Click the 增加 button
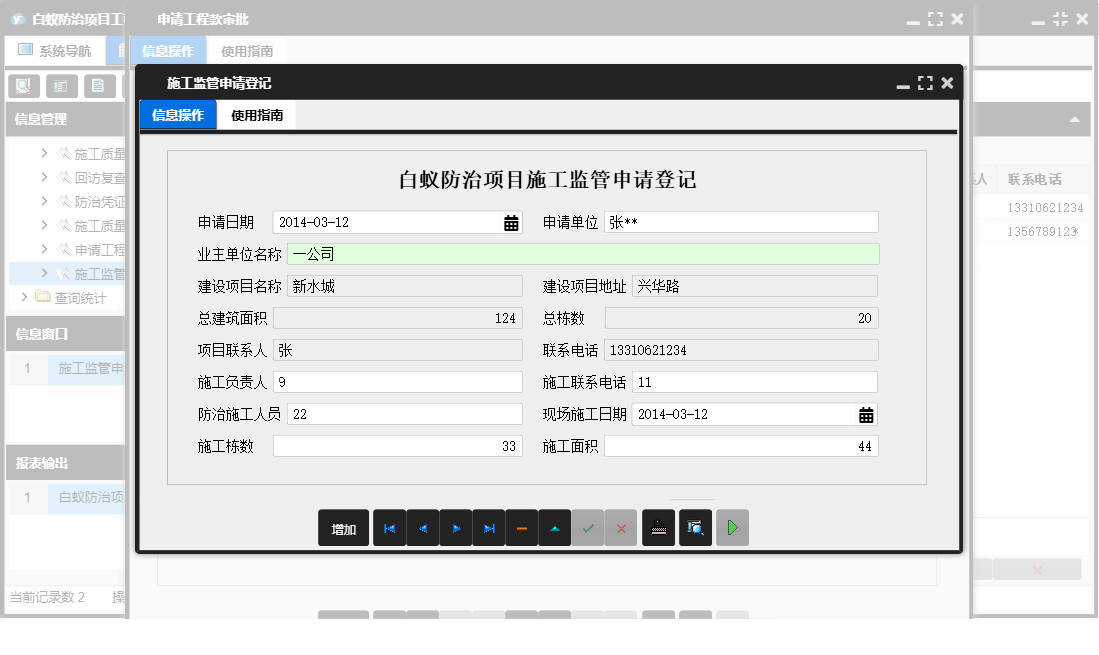The width and height of the screenshot is (1099, 655). coord(343,529)
